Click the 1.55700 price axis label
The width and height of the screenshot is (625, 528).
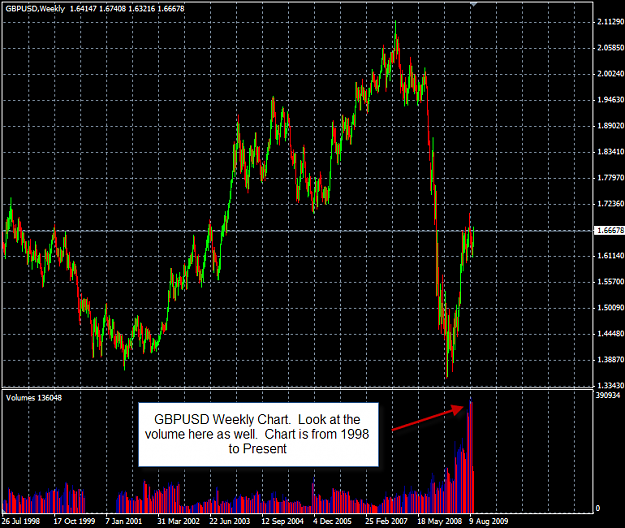pos(611,282)
